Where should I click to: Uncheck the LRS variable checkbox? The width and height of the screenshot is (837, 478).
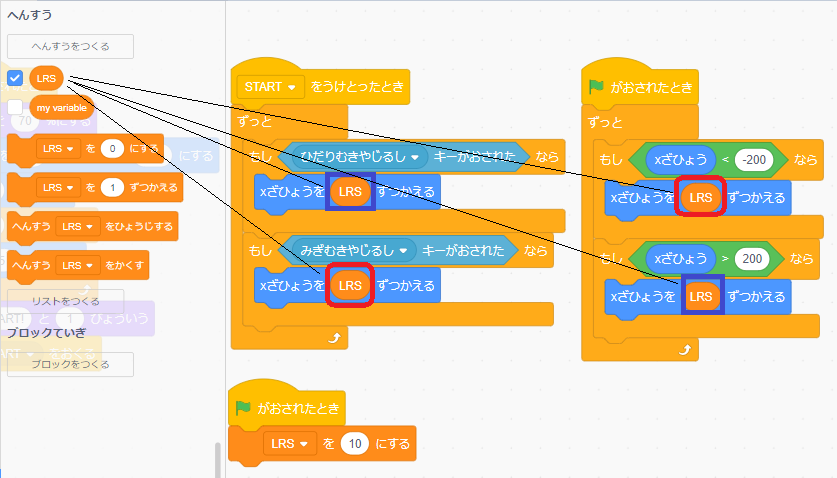pos(15,78)
